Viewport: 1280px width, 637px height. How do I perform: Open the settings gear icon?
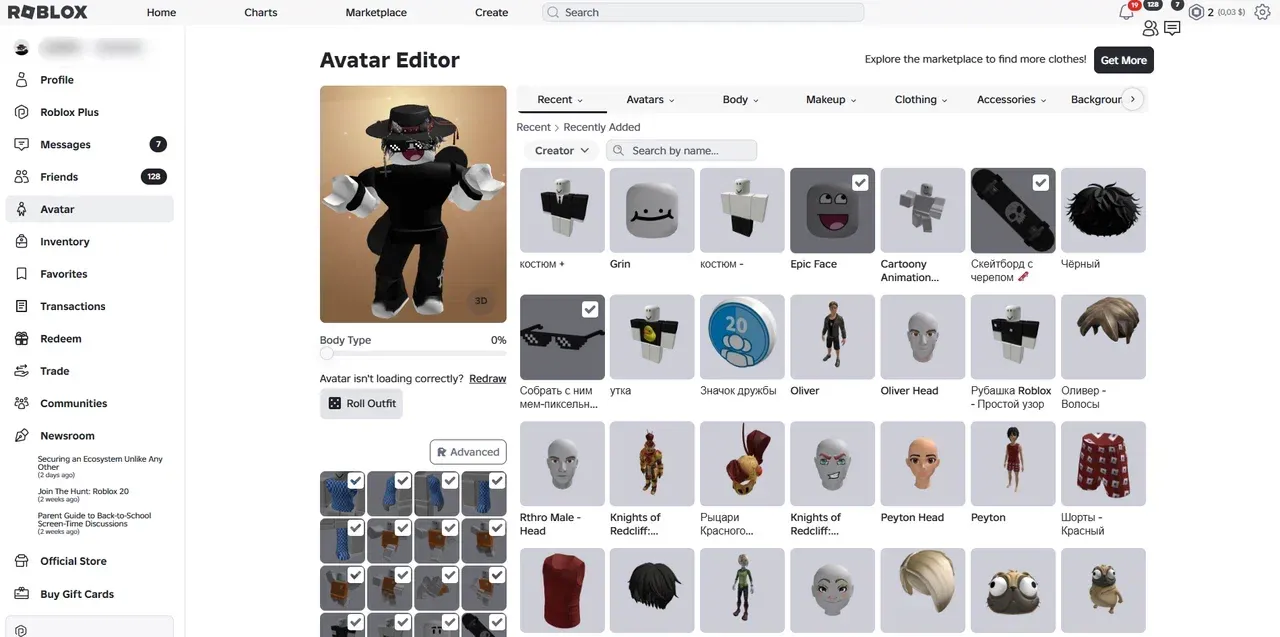(x=1262, y=13)
